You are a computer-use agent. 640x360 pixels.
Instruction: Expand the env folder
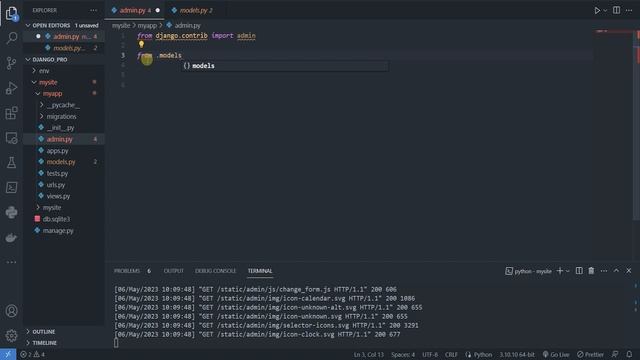tap(64, 71)
